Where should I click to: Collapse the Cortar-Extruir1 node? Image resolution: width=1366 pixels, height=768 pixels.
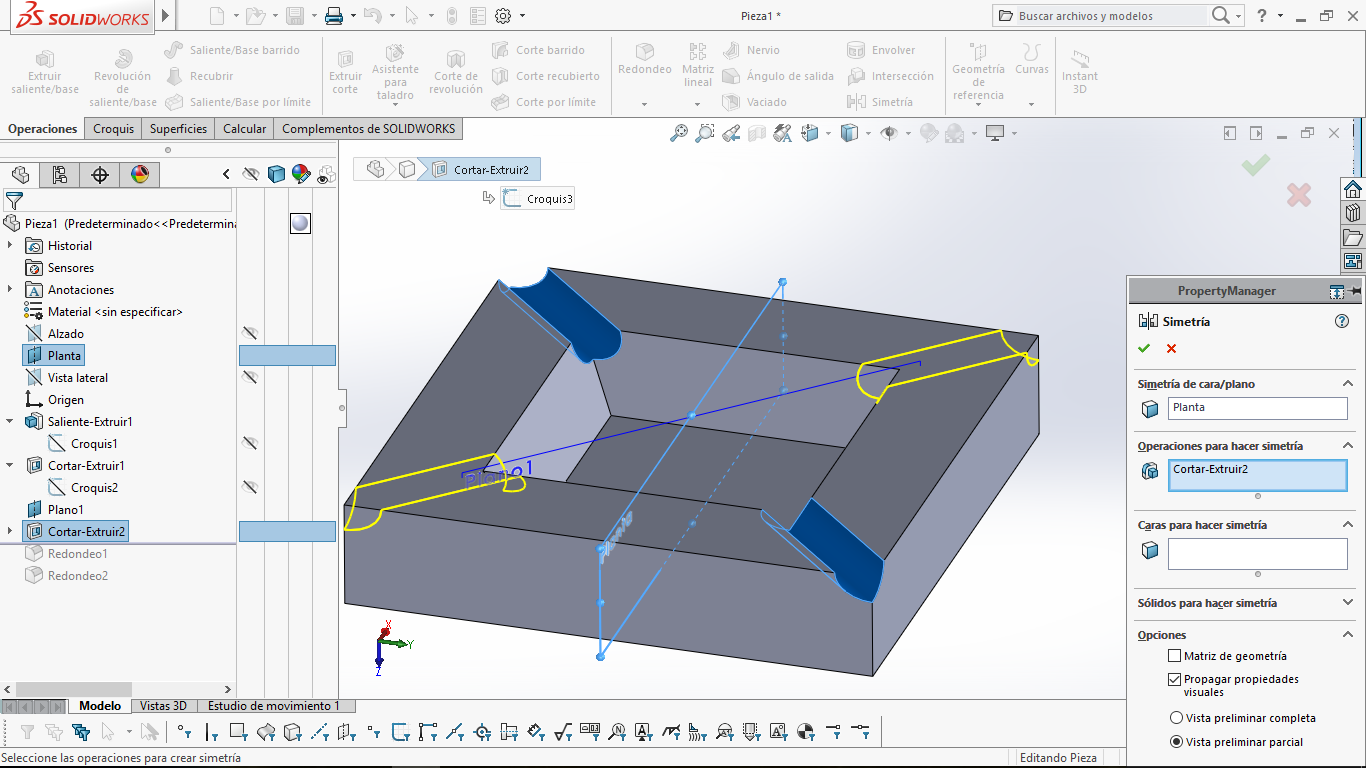tap(10, 465)
